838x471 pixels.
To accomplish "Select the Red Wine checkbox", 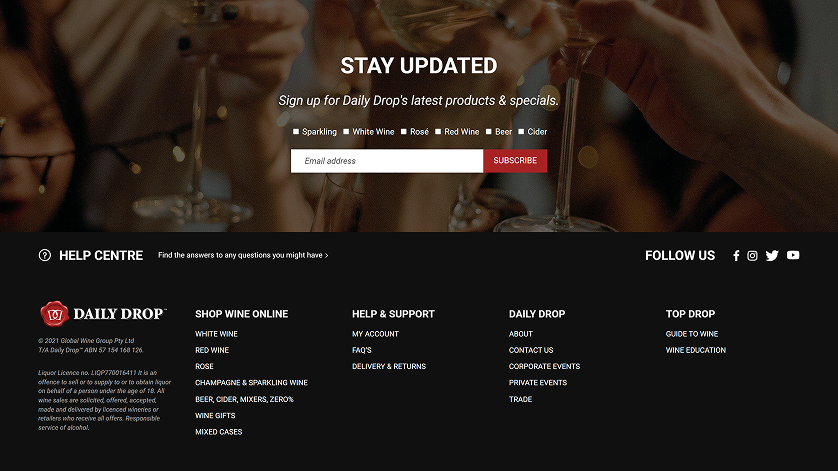I will coord(438,132).
